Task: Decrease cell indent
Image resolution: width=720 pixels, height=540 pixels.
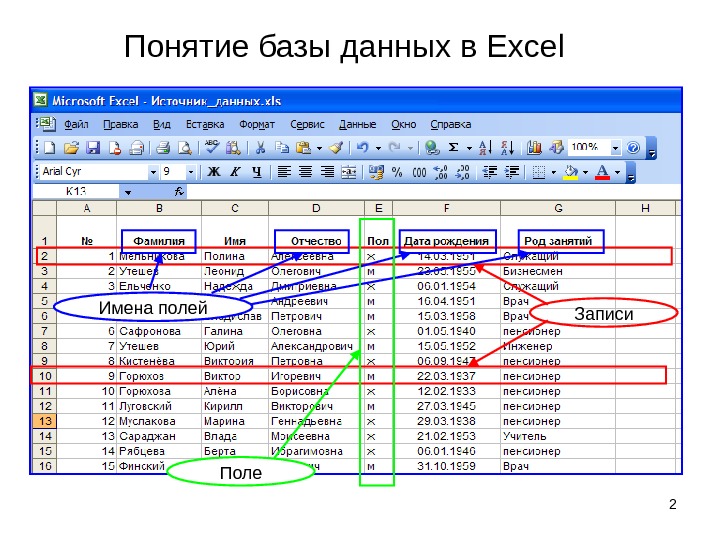Action: pyautogui.click(x=489, y=172)
